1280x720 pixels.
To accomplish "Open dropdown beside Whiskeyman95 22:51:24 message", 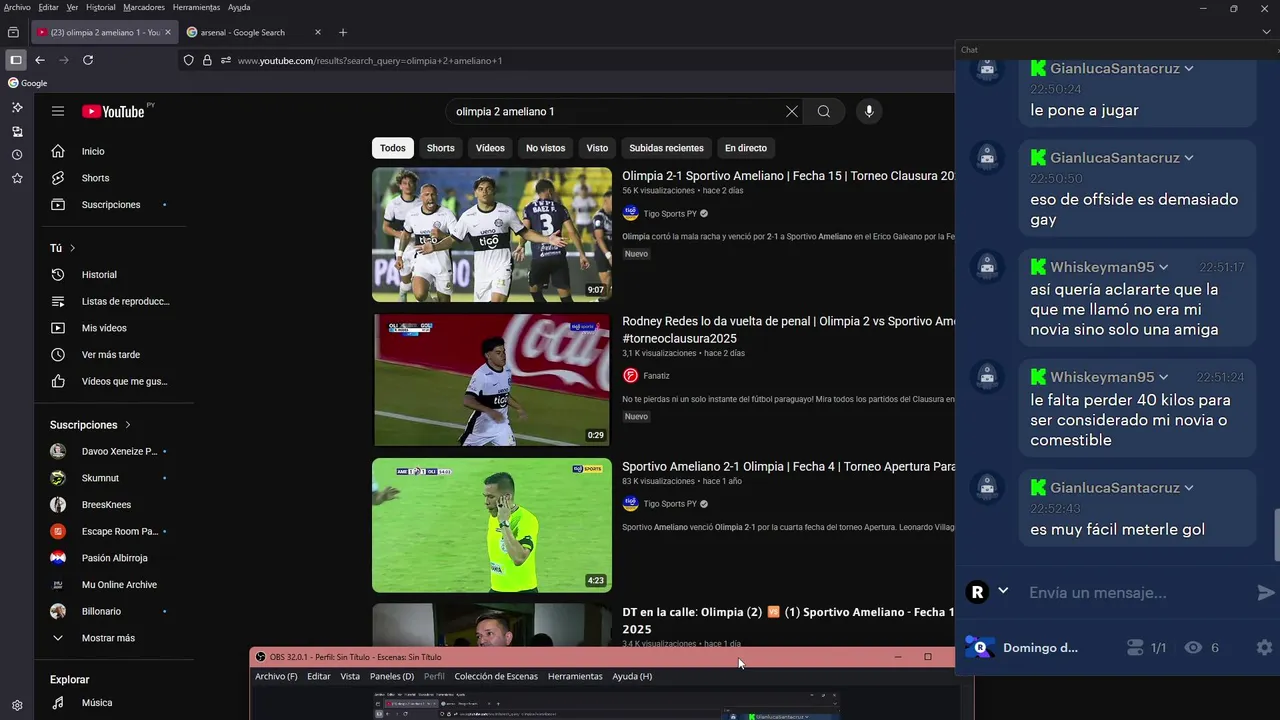I will pyautogui.click(x=1164, y=377).
